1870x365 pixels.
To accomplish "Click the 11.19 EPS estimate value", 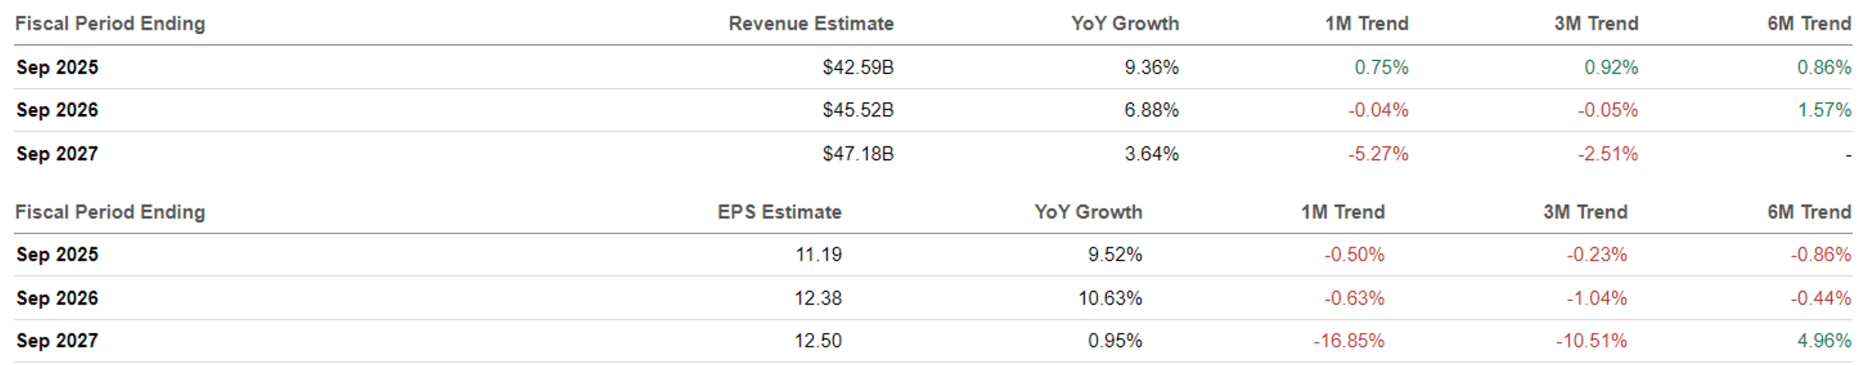I will [x=818, y=255].
